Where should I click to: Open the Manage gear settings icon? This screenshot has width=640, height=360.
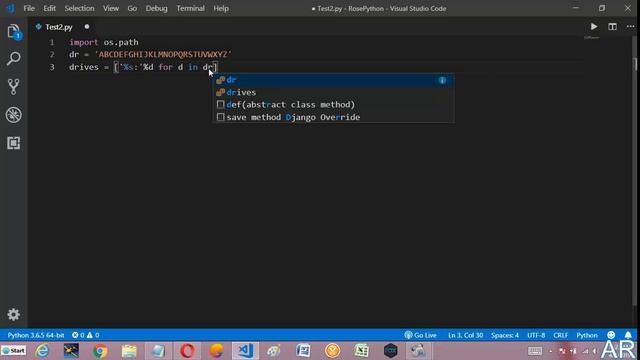pyautogui.click(x=13, y=314)
